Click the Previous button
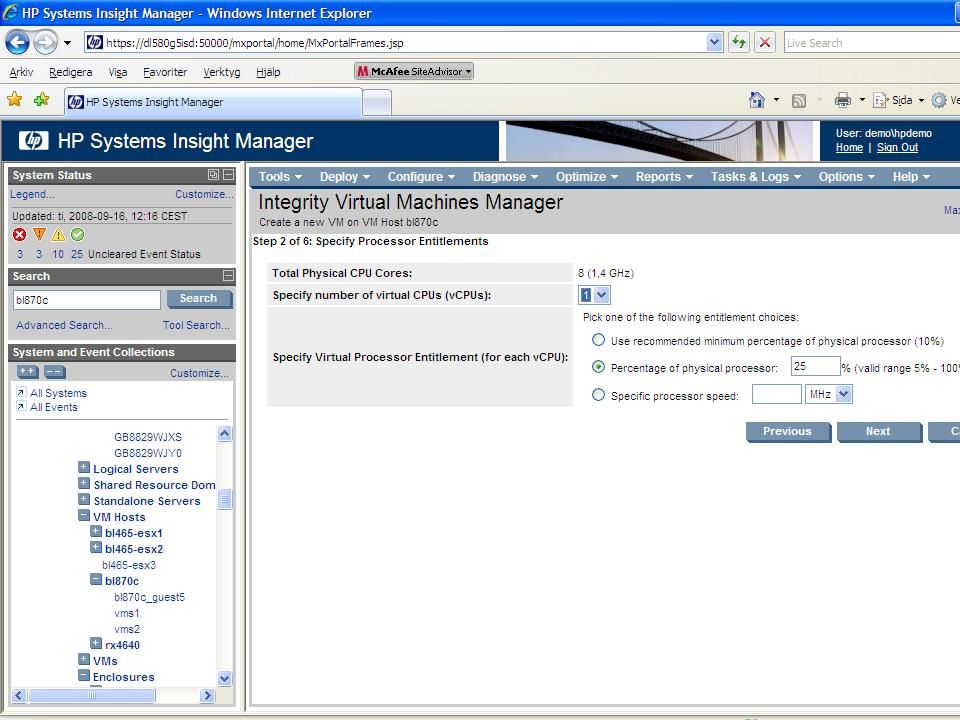960x720 pixels. [x=787, y=431]
